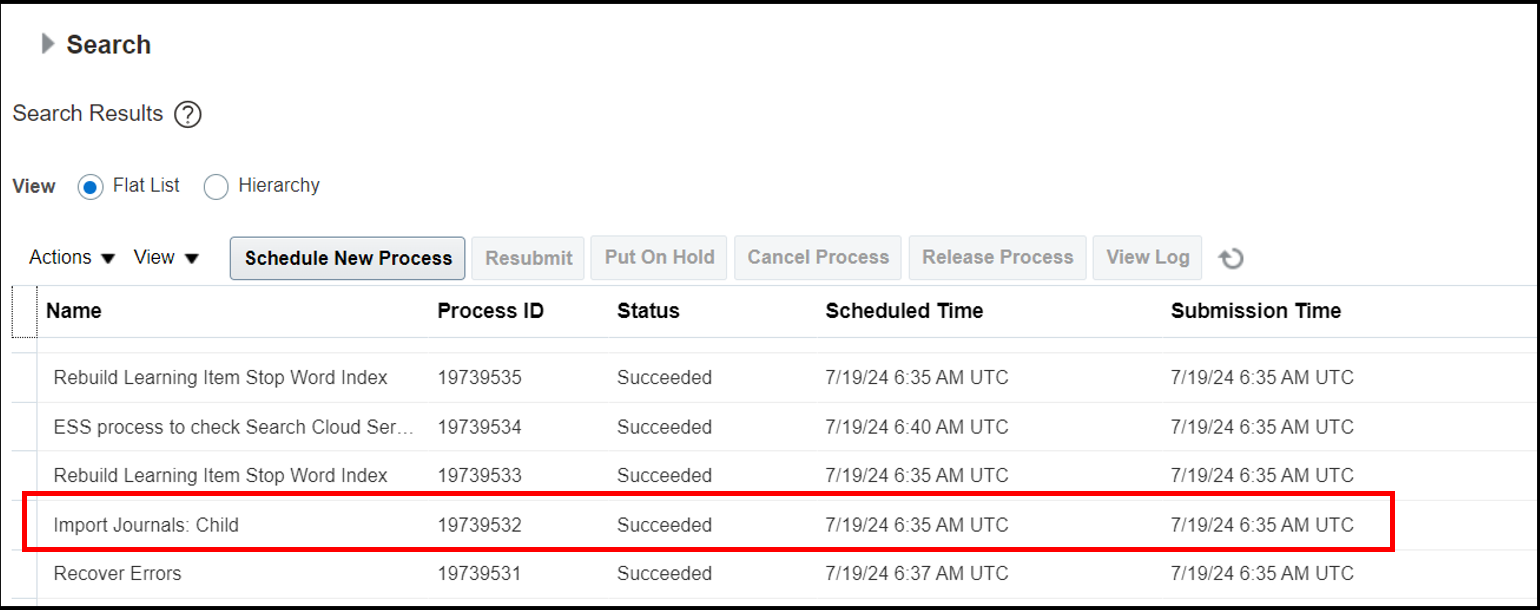
Task: Click the View menu label
Action: point(153,257)
